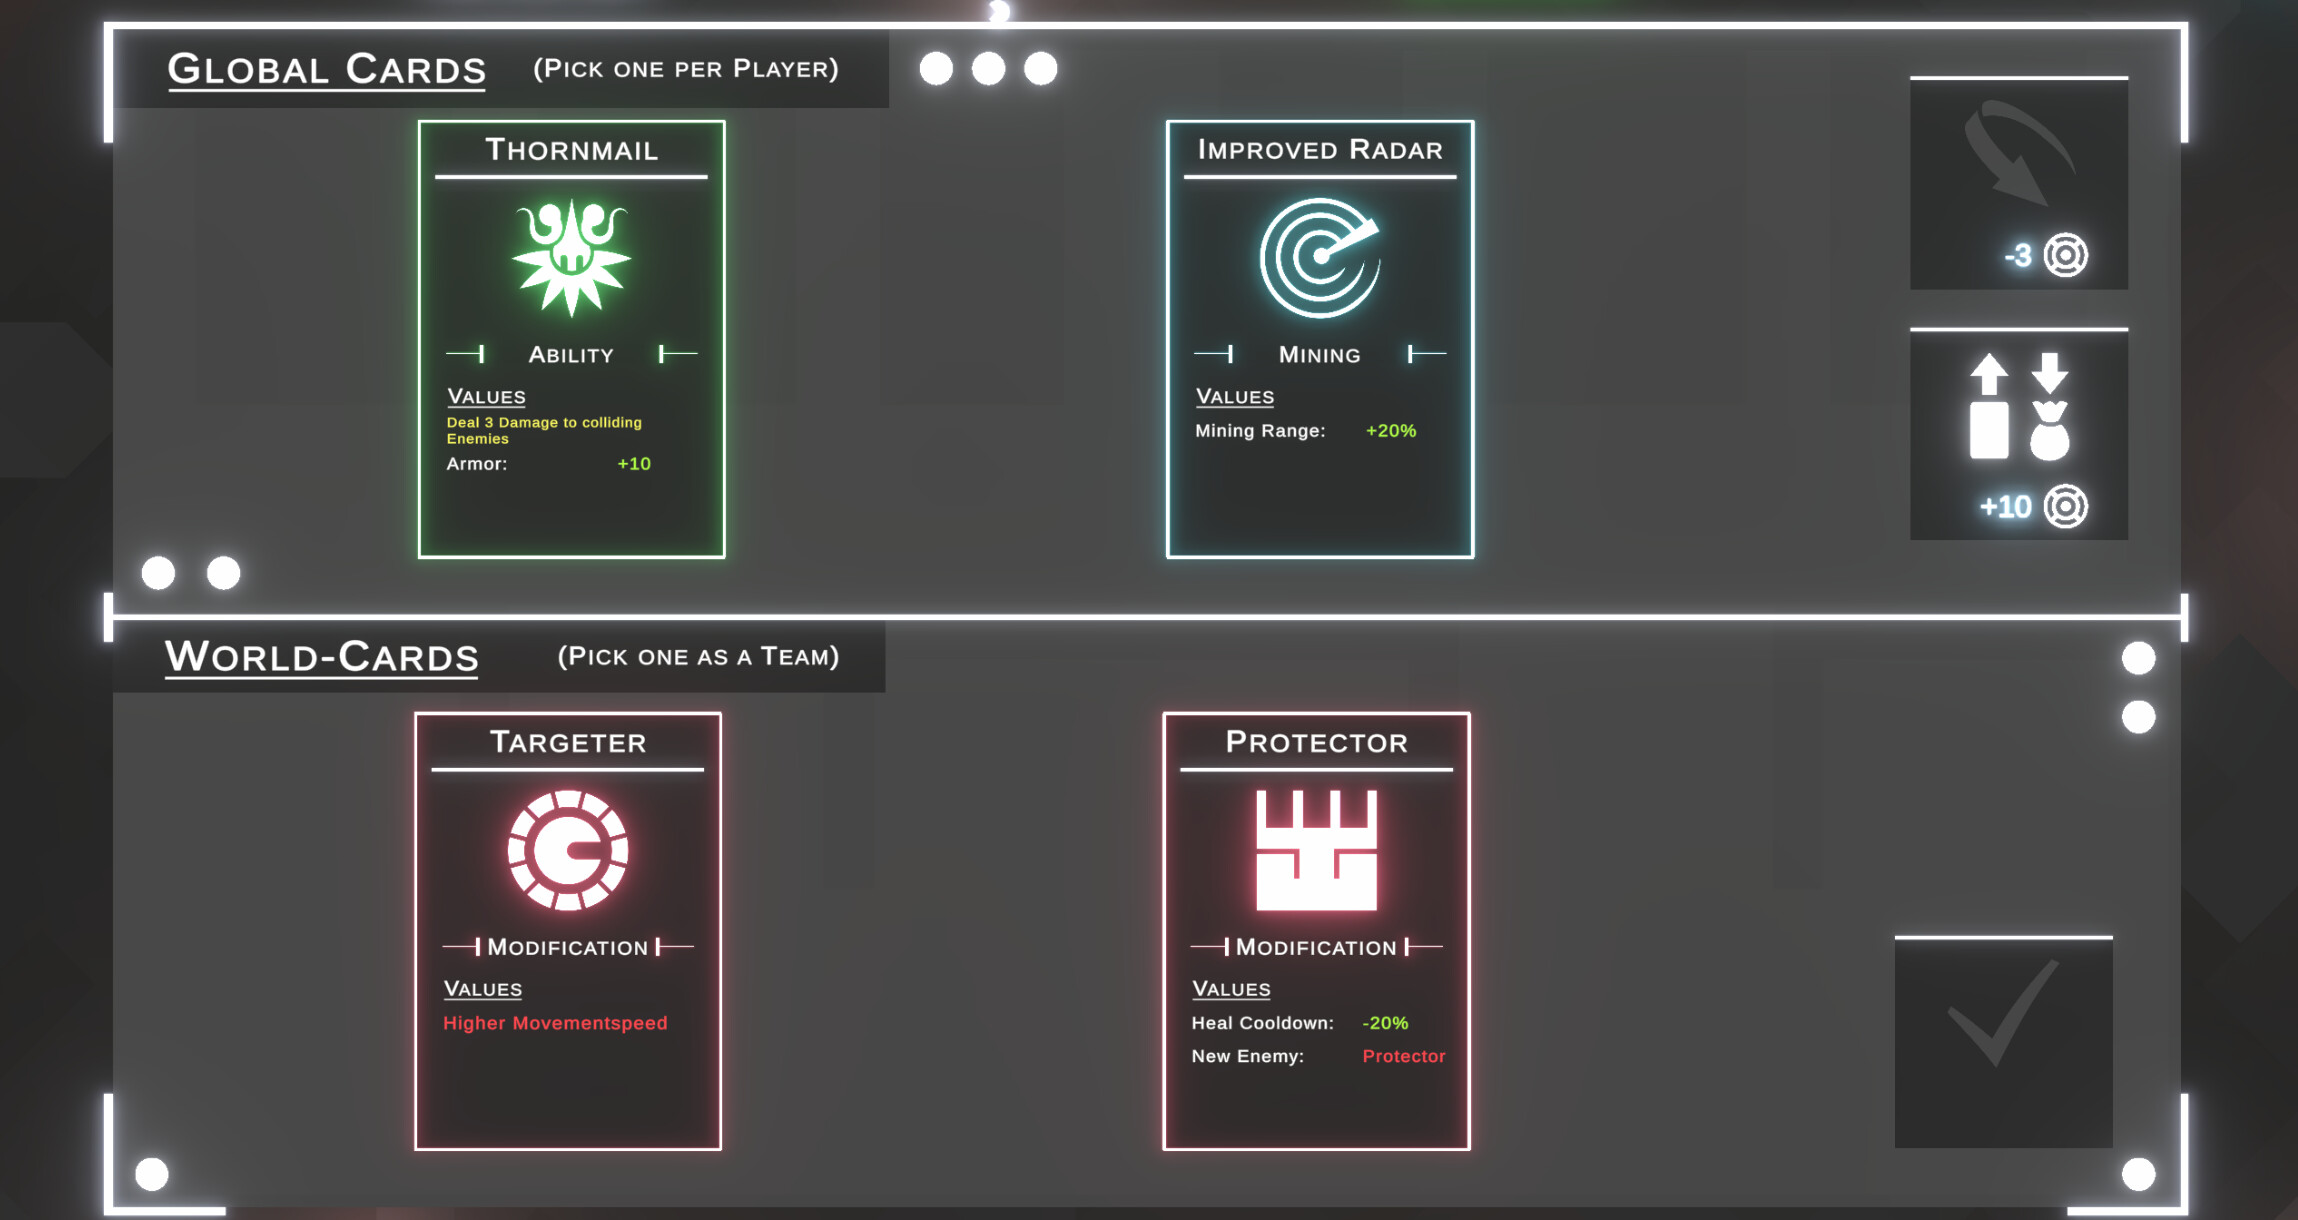Click the coin icon next to the -3 cost
The width and height of the screenshot is (2298, 1220).
(x=2065, y=255)
